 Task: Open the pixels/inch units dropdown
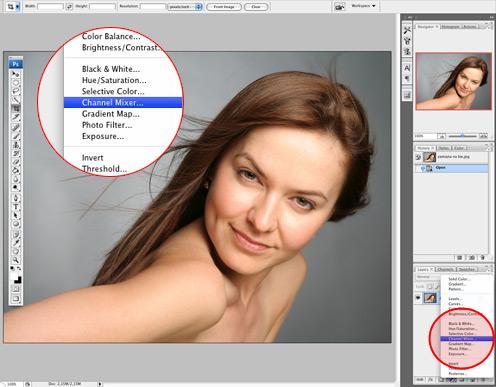coord(185,6)
